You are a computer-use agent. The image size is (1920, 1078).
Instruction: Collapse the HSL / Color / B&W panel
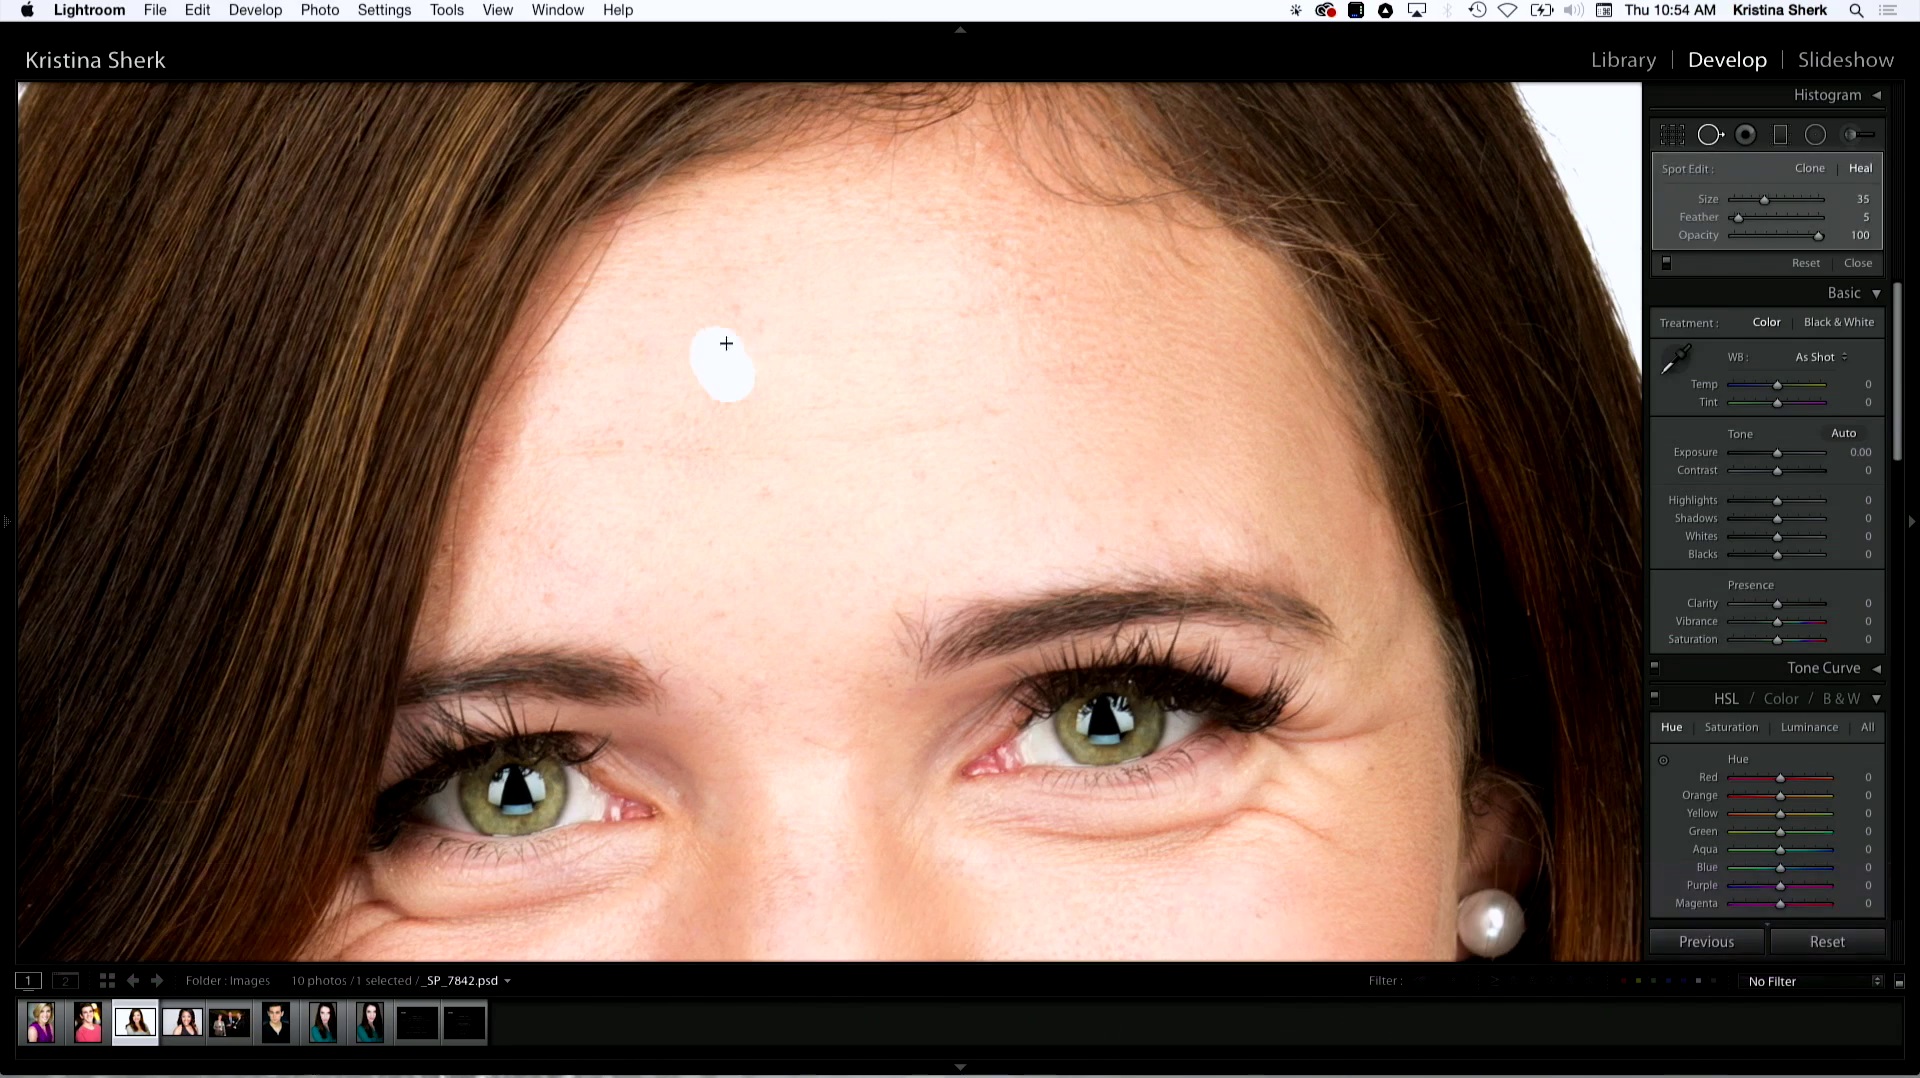tap(1877, 699)
